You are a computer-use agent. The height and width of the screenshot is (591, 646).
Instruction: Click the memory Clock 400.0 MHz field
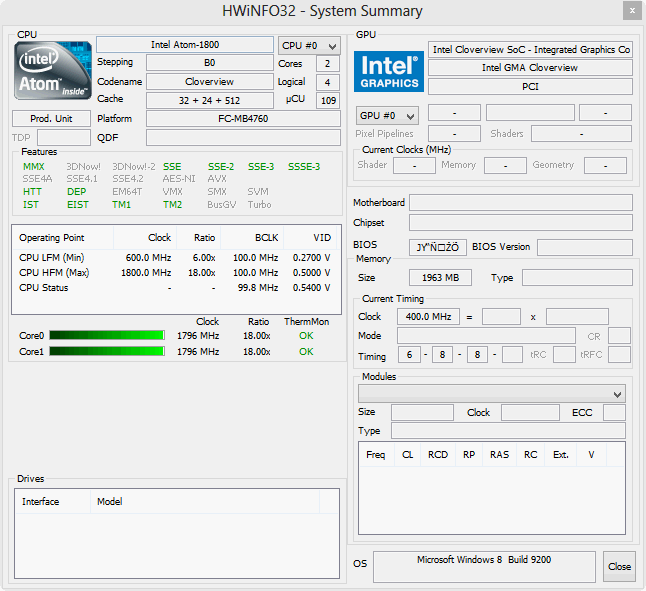(428, 317)
